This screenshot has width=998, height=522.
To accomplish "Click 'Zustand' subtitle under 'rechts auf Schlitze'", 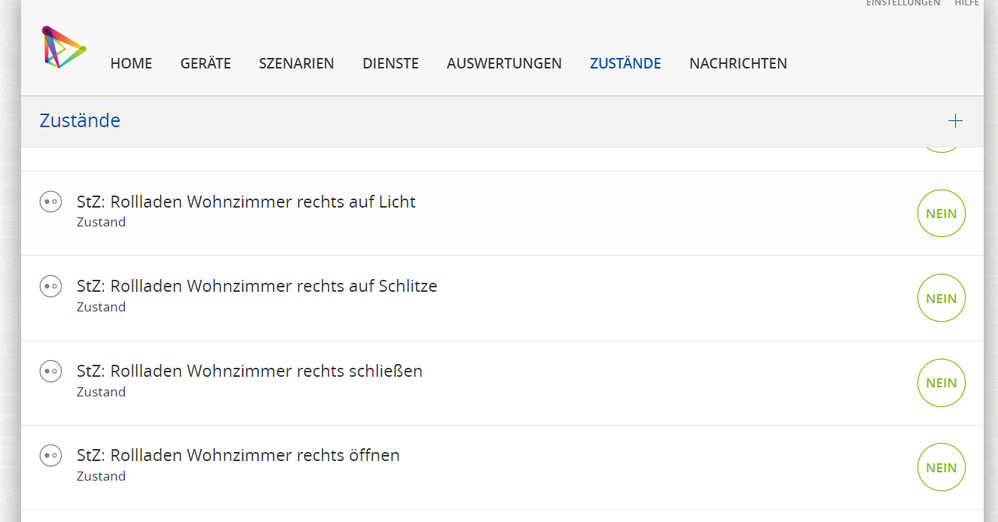I will [x=101, y=307].
